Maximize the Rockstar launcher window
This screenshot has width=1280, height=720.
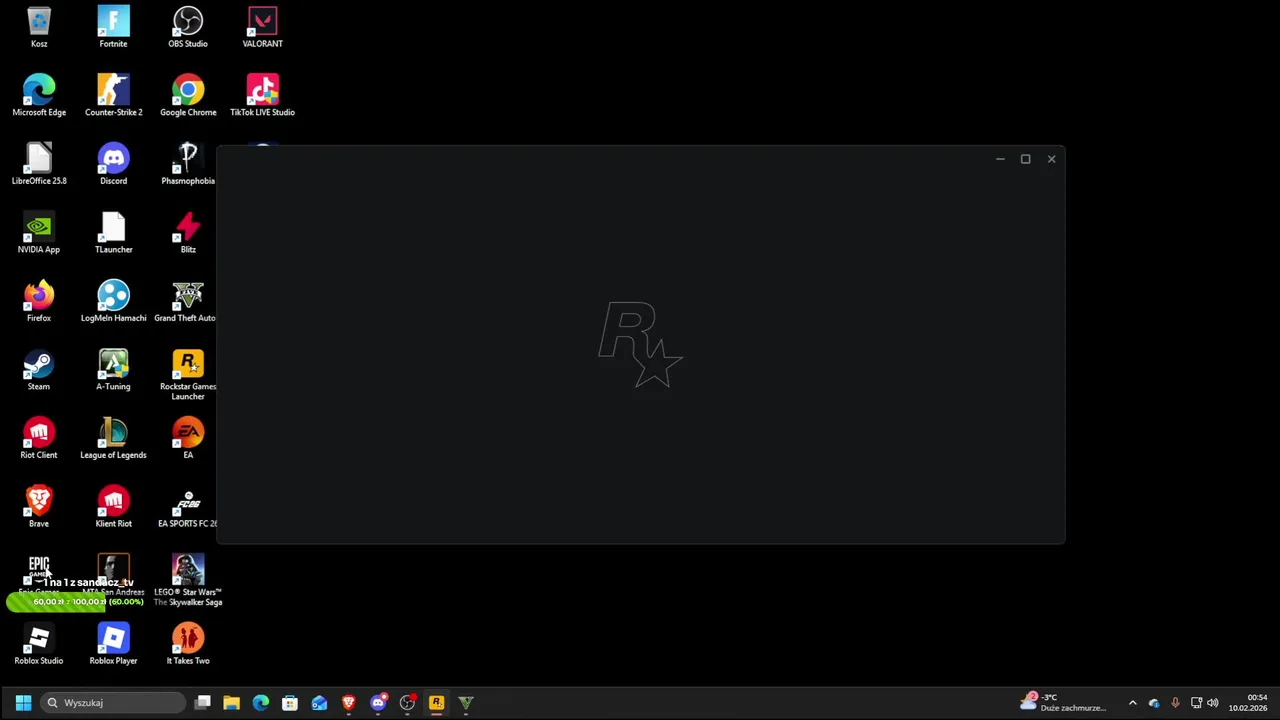click(1025, 159)
